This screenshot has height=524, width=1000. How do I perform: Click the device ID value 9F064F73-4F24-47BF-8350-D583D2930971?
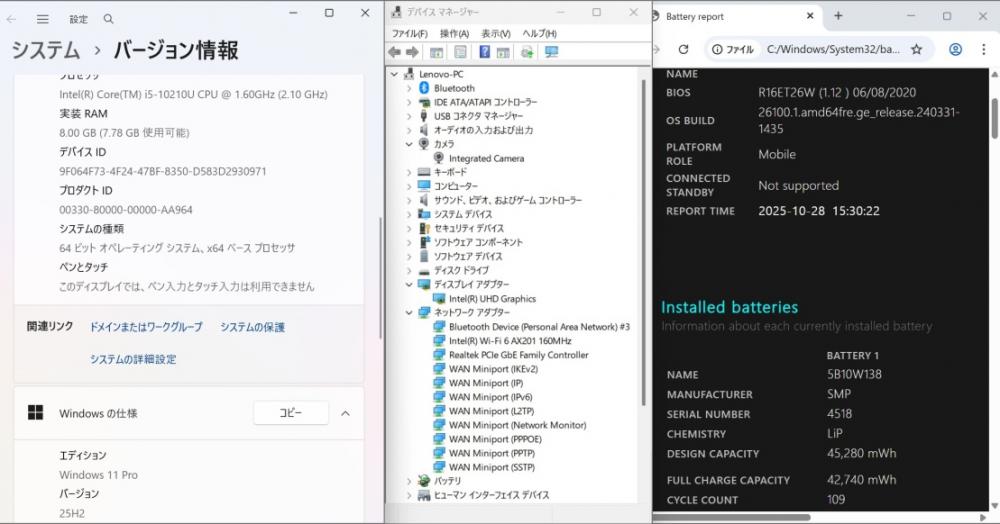point(163,171)
